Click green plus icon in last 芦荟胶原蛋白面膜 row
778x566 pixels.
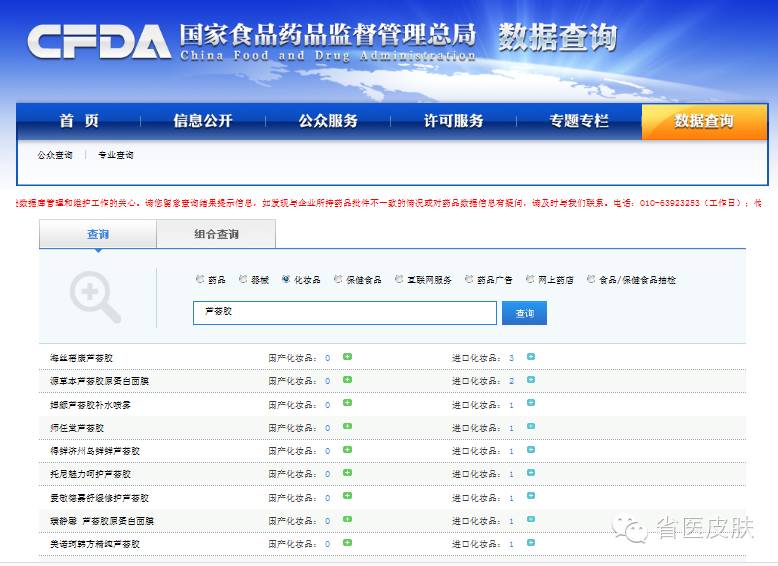pyautogui.click(x=347, y=519)
